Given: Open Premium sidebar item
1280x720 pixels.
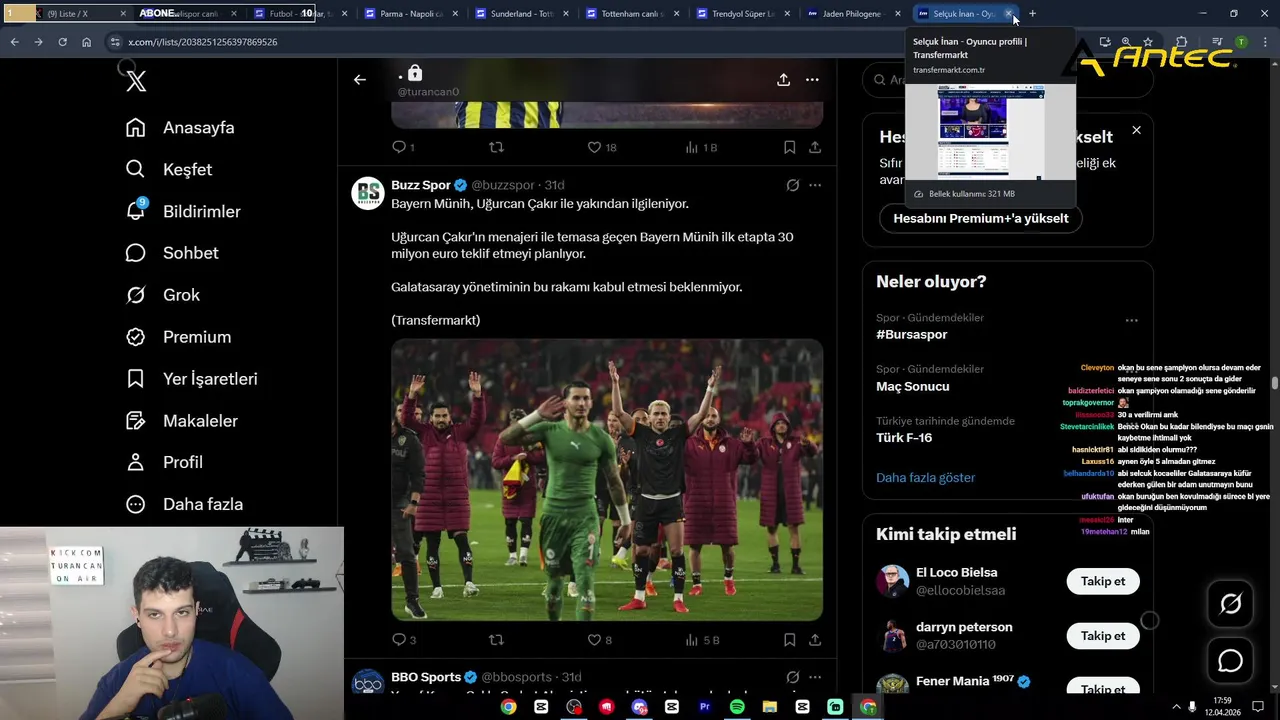Looking at the screenshot, I should click(178, 337).
